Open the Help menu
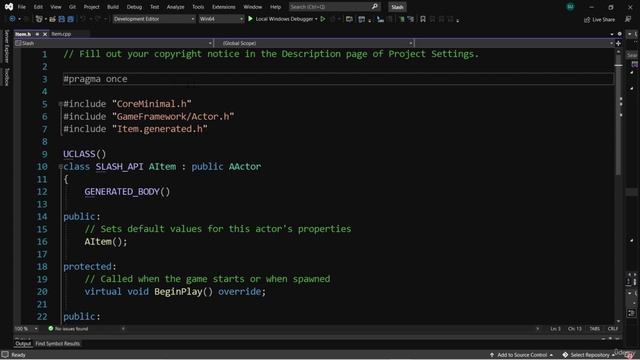This screenshot has width=640, height=360. (x=276, y=7)
